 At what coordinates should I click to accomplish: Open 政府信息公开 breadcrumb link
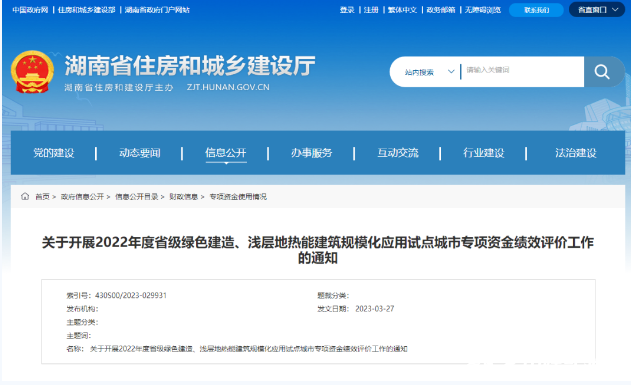click(x=82, y=197)
